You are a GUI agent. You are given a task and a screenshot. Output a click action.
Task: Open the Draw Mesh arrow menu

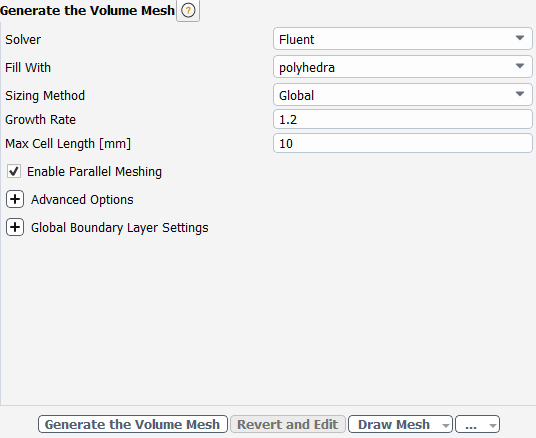[445, 425]
